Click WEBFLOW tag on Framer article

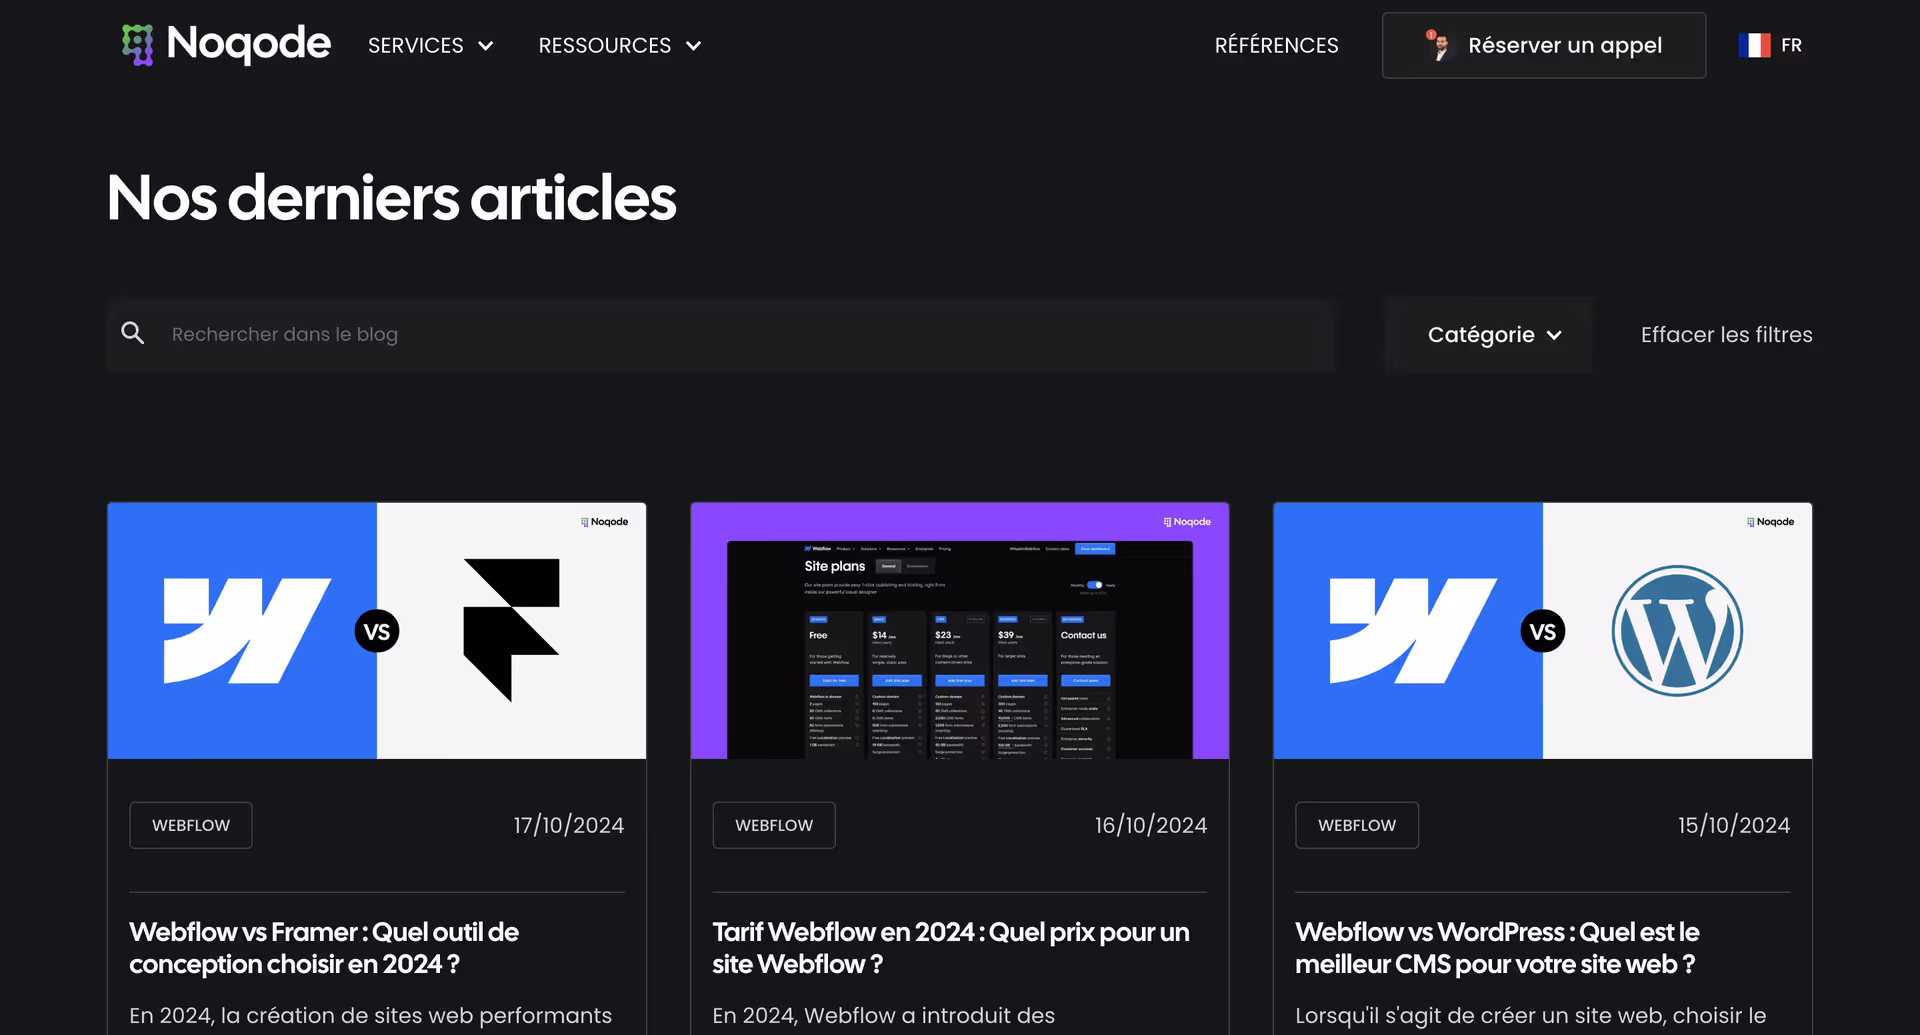pos(191,825)
